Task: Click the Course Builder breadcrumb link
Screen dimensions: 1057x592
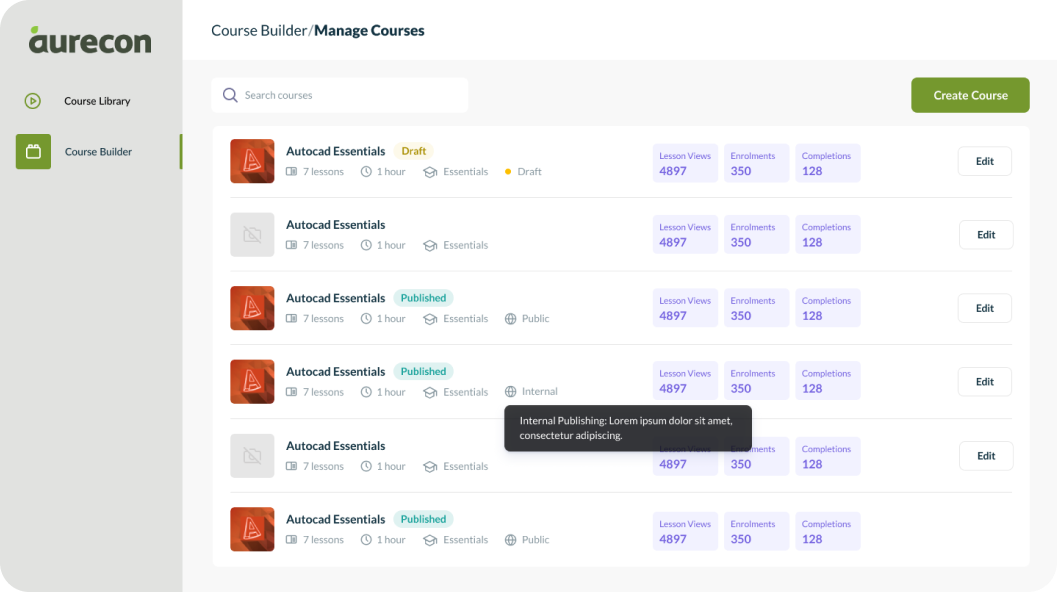Action: pyautogui.click(x=259, y=30)
